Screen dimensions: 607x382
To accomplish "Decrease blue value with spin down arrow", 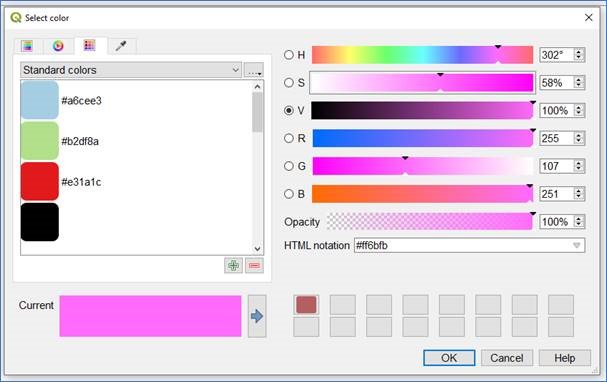I will point(579,198).
